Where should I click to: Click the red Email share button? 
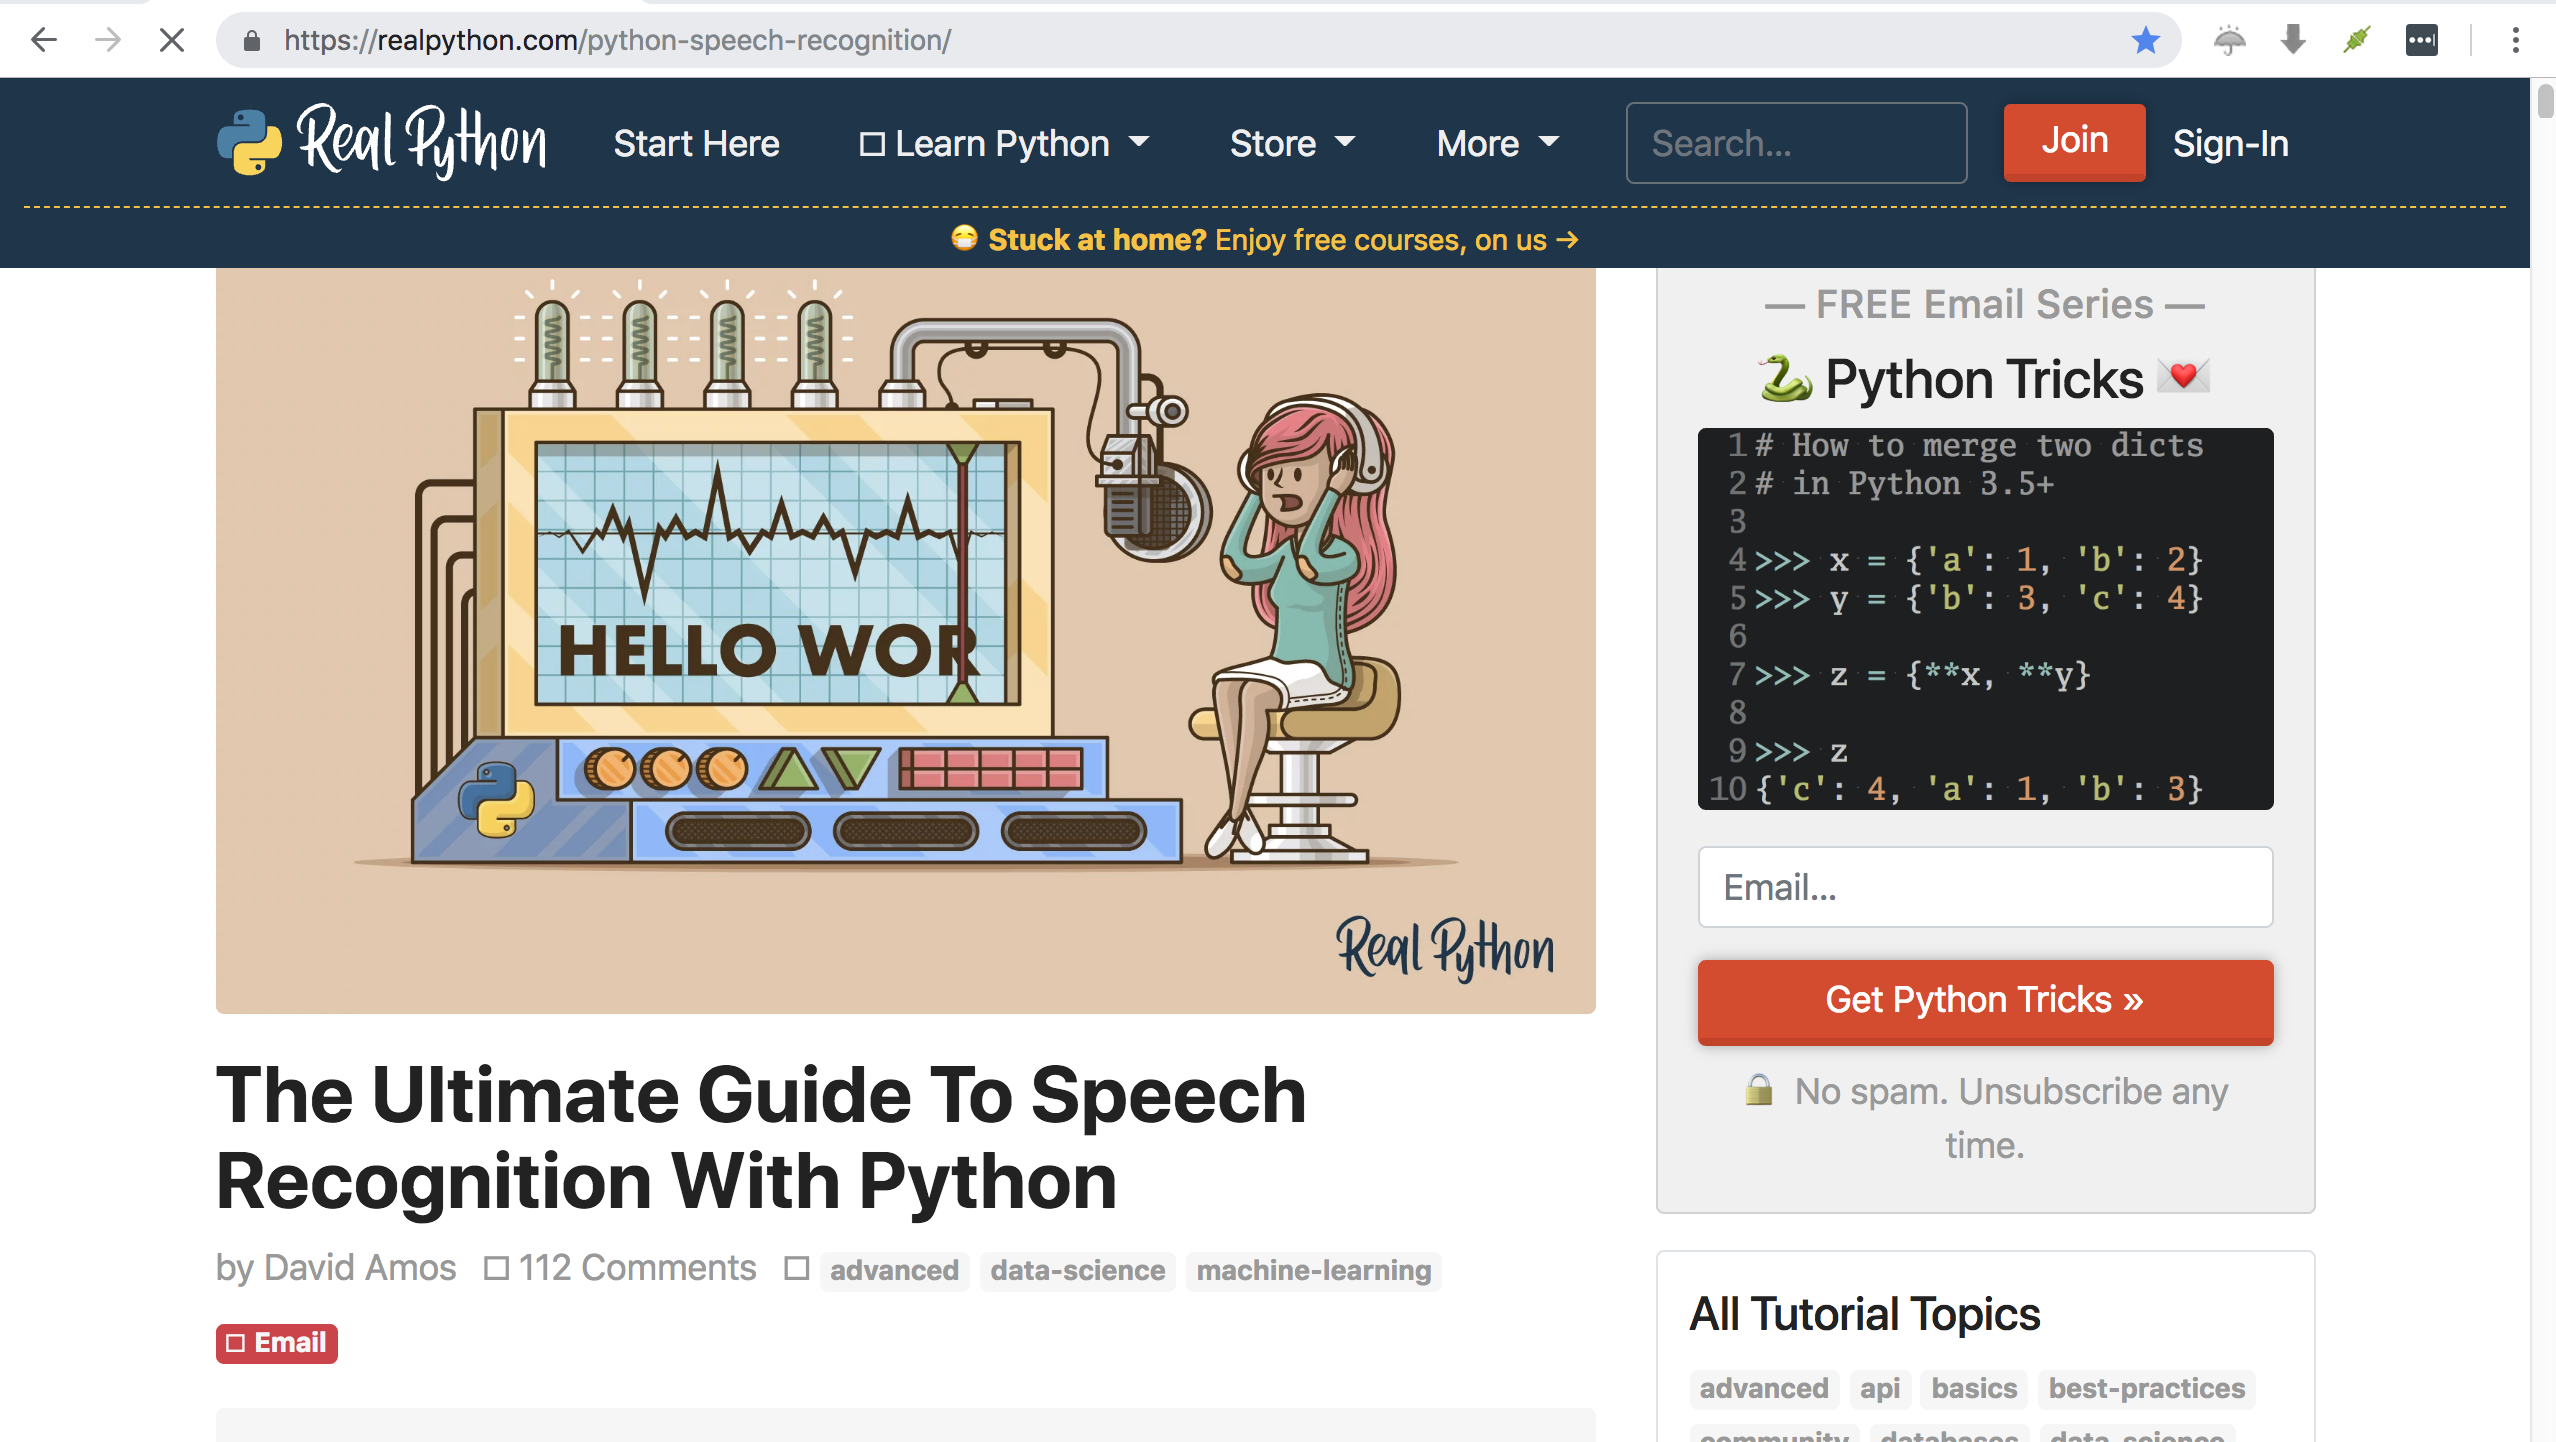(x=276, y=1343)
